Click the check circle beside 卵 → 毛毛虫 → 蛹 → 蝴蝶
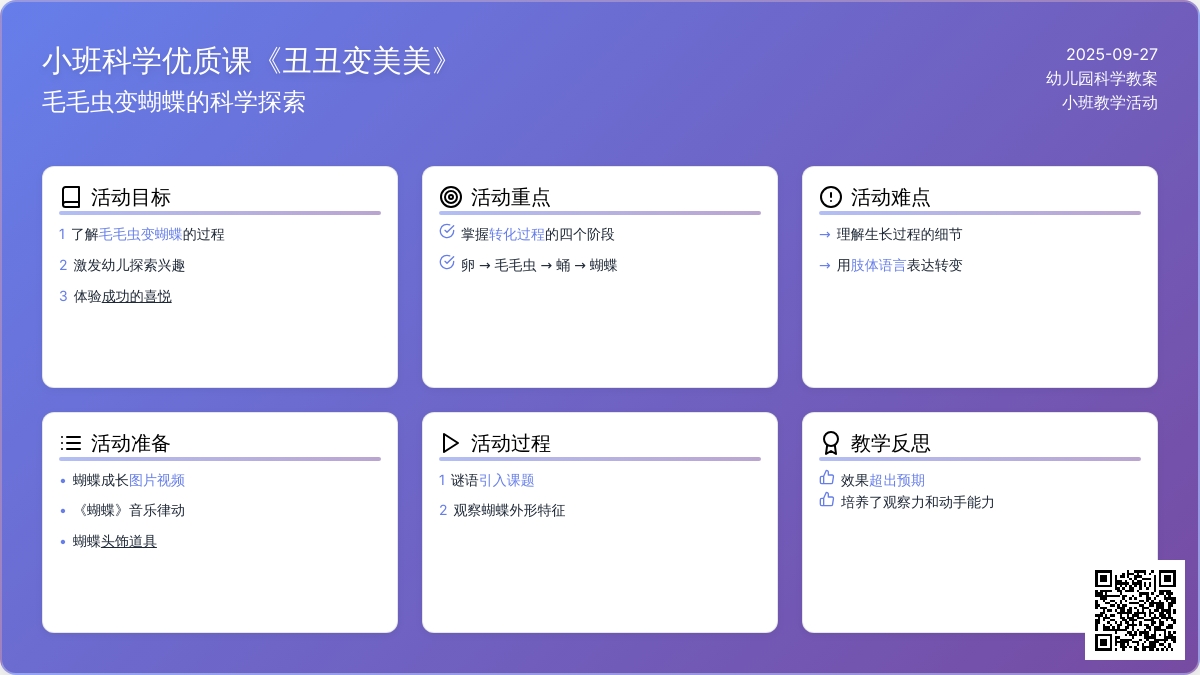 pyautogui.click(x=447, y=263)
